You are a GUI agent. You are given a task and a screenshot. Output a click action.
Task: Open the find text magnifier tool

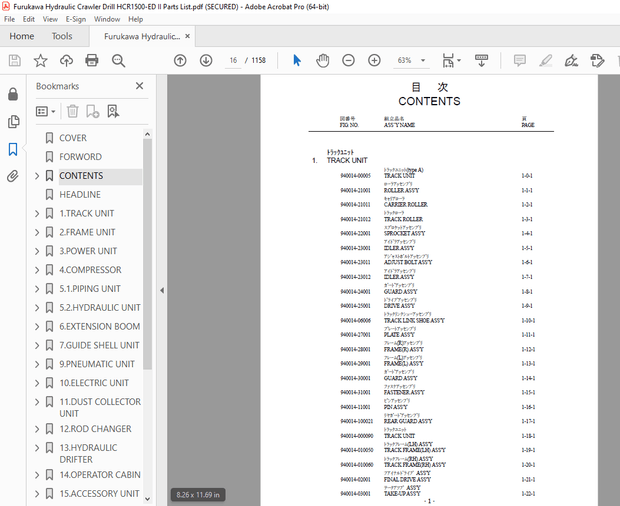118,60
